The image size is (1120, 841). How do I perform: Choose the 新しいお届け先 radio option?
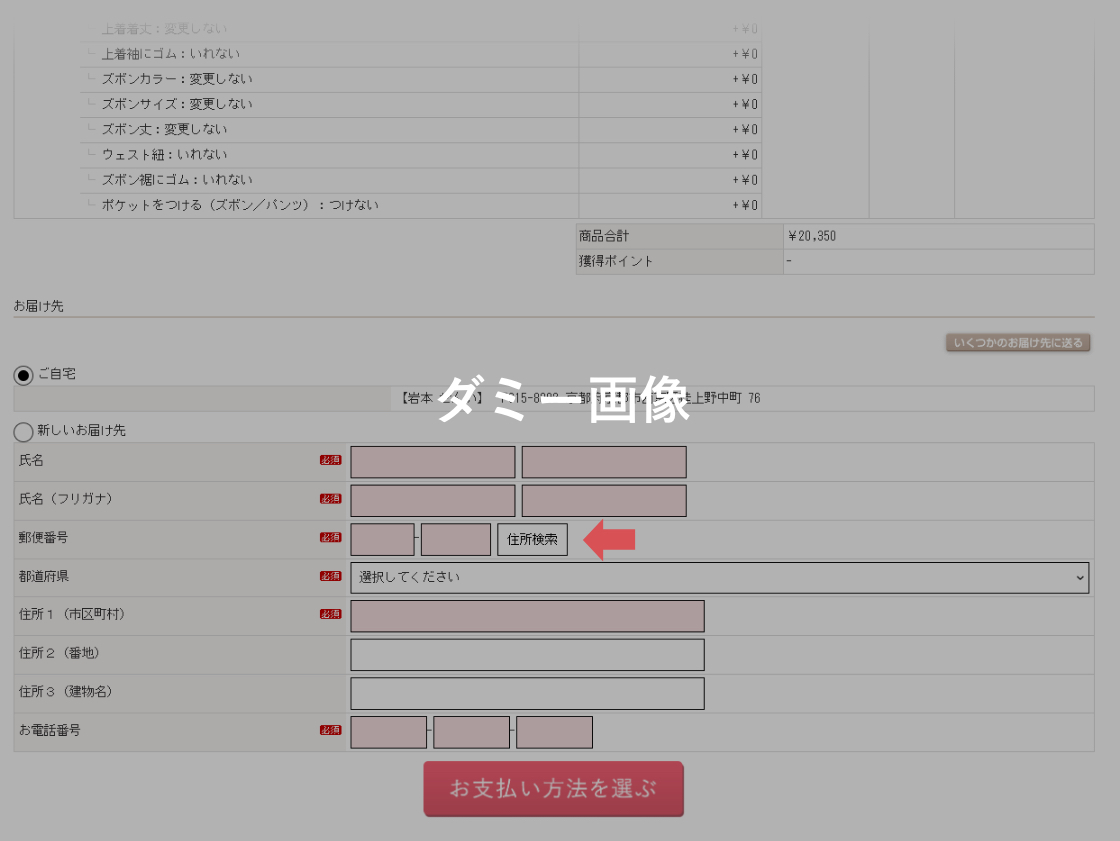point(23,432)
